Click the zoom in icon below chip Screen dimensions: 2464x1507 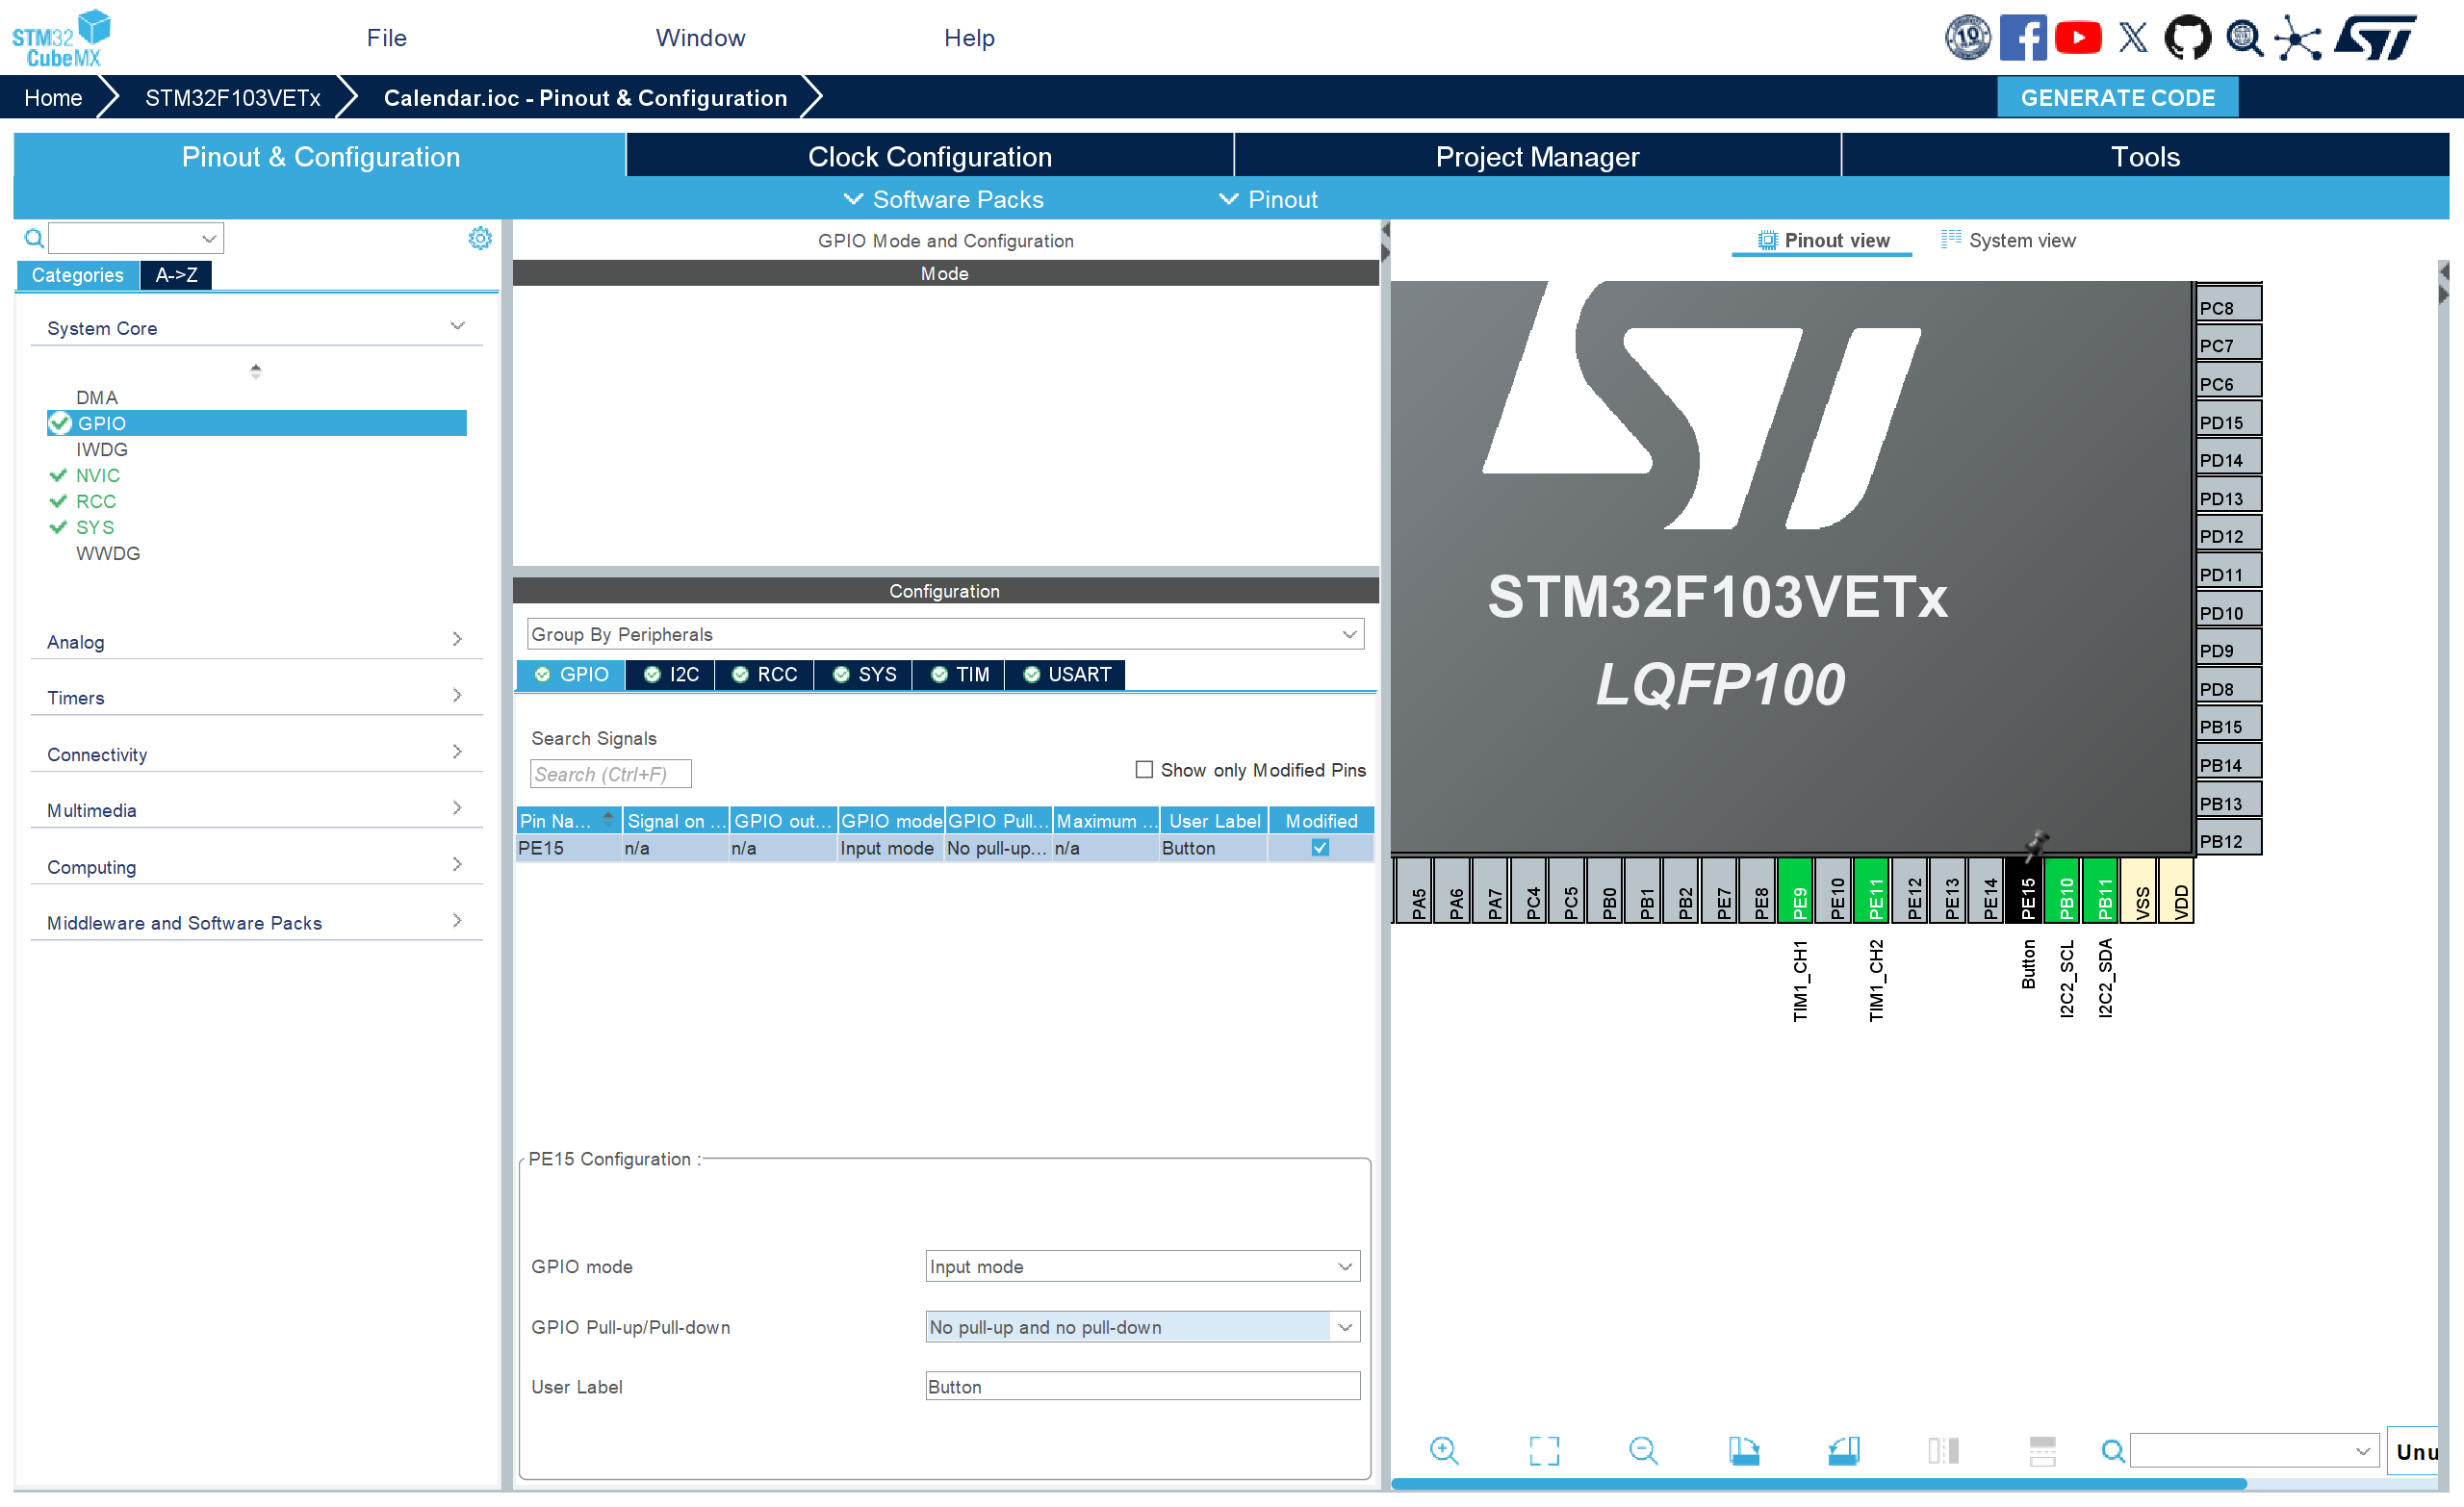coord(1444,1450)
